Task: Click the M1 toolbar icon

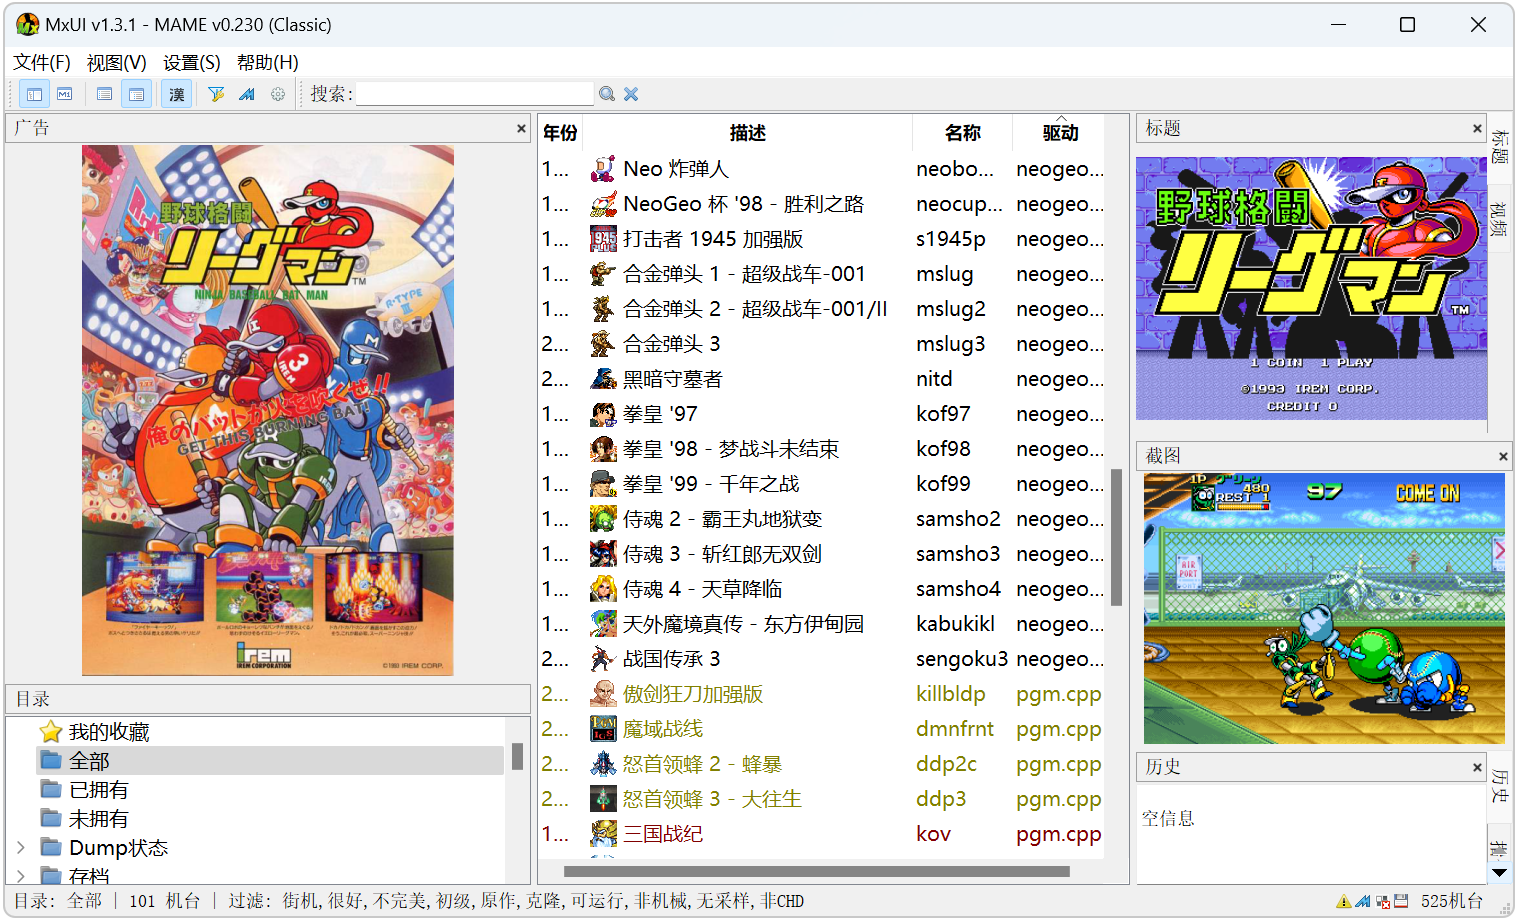Action: pos(65,94)
